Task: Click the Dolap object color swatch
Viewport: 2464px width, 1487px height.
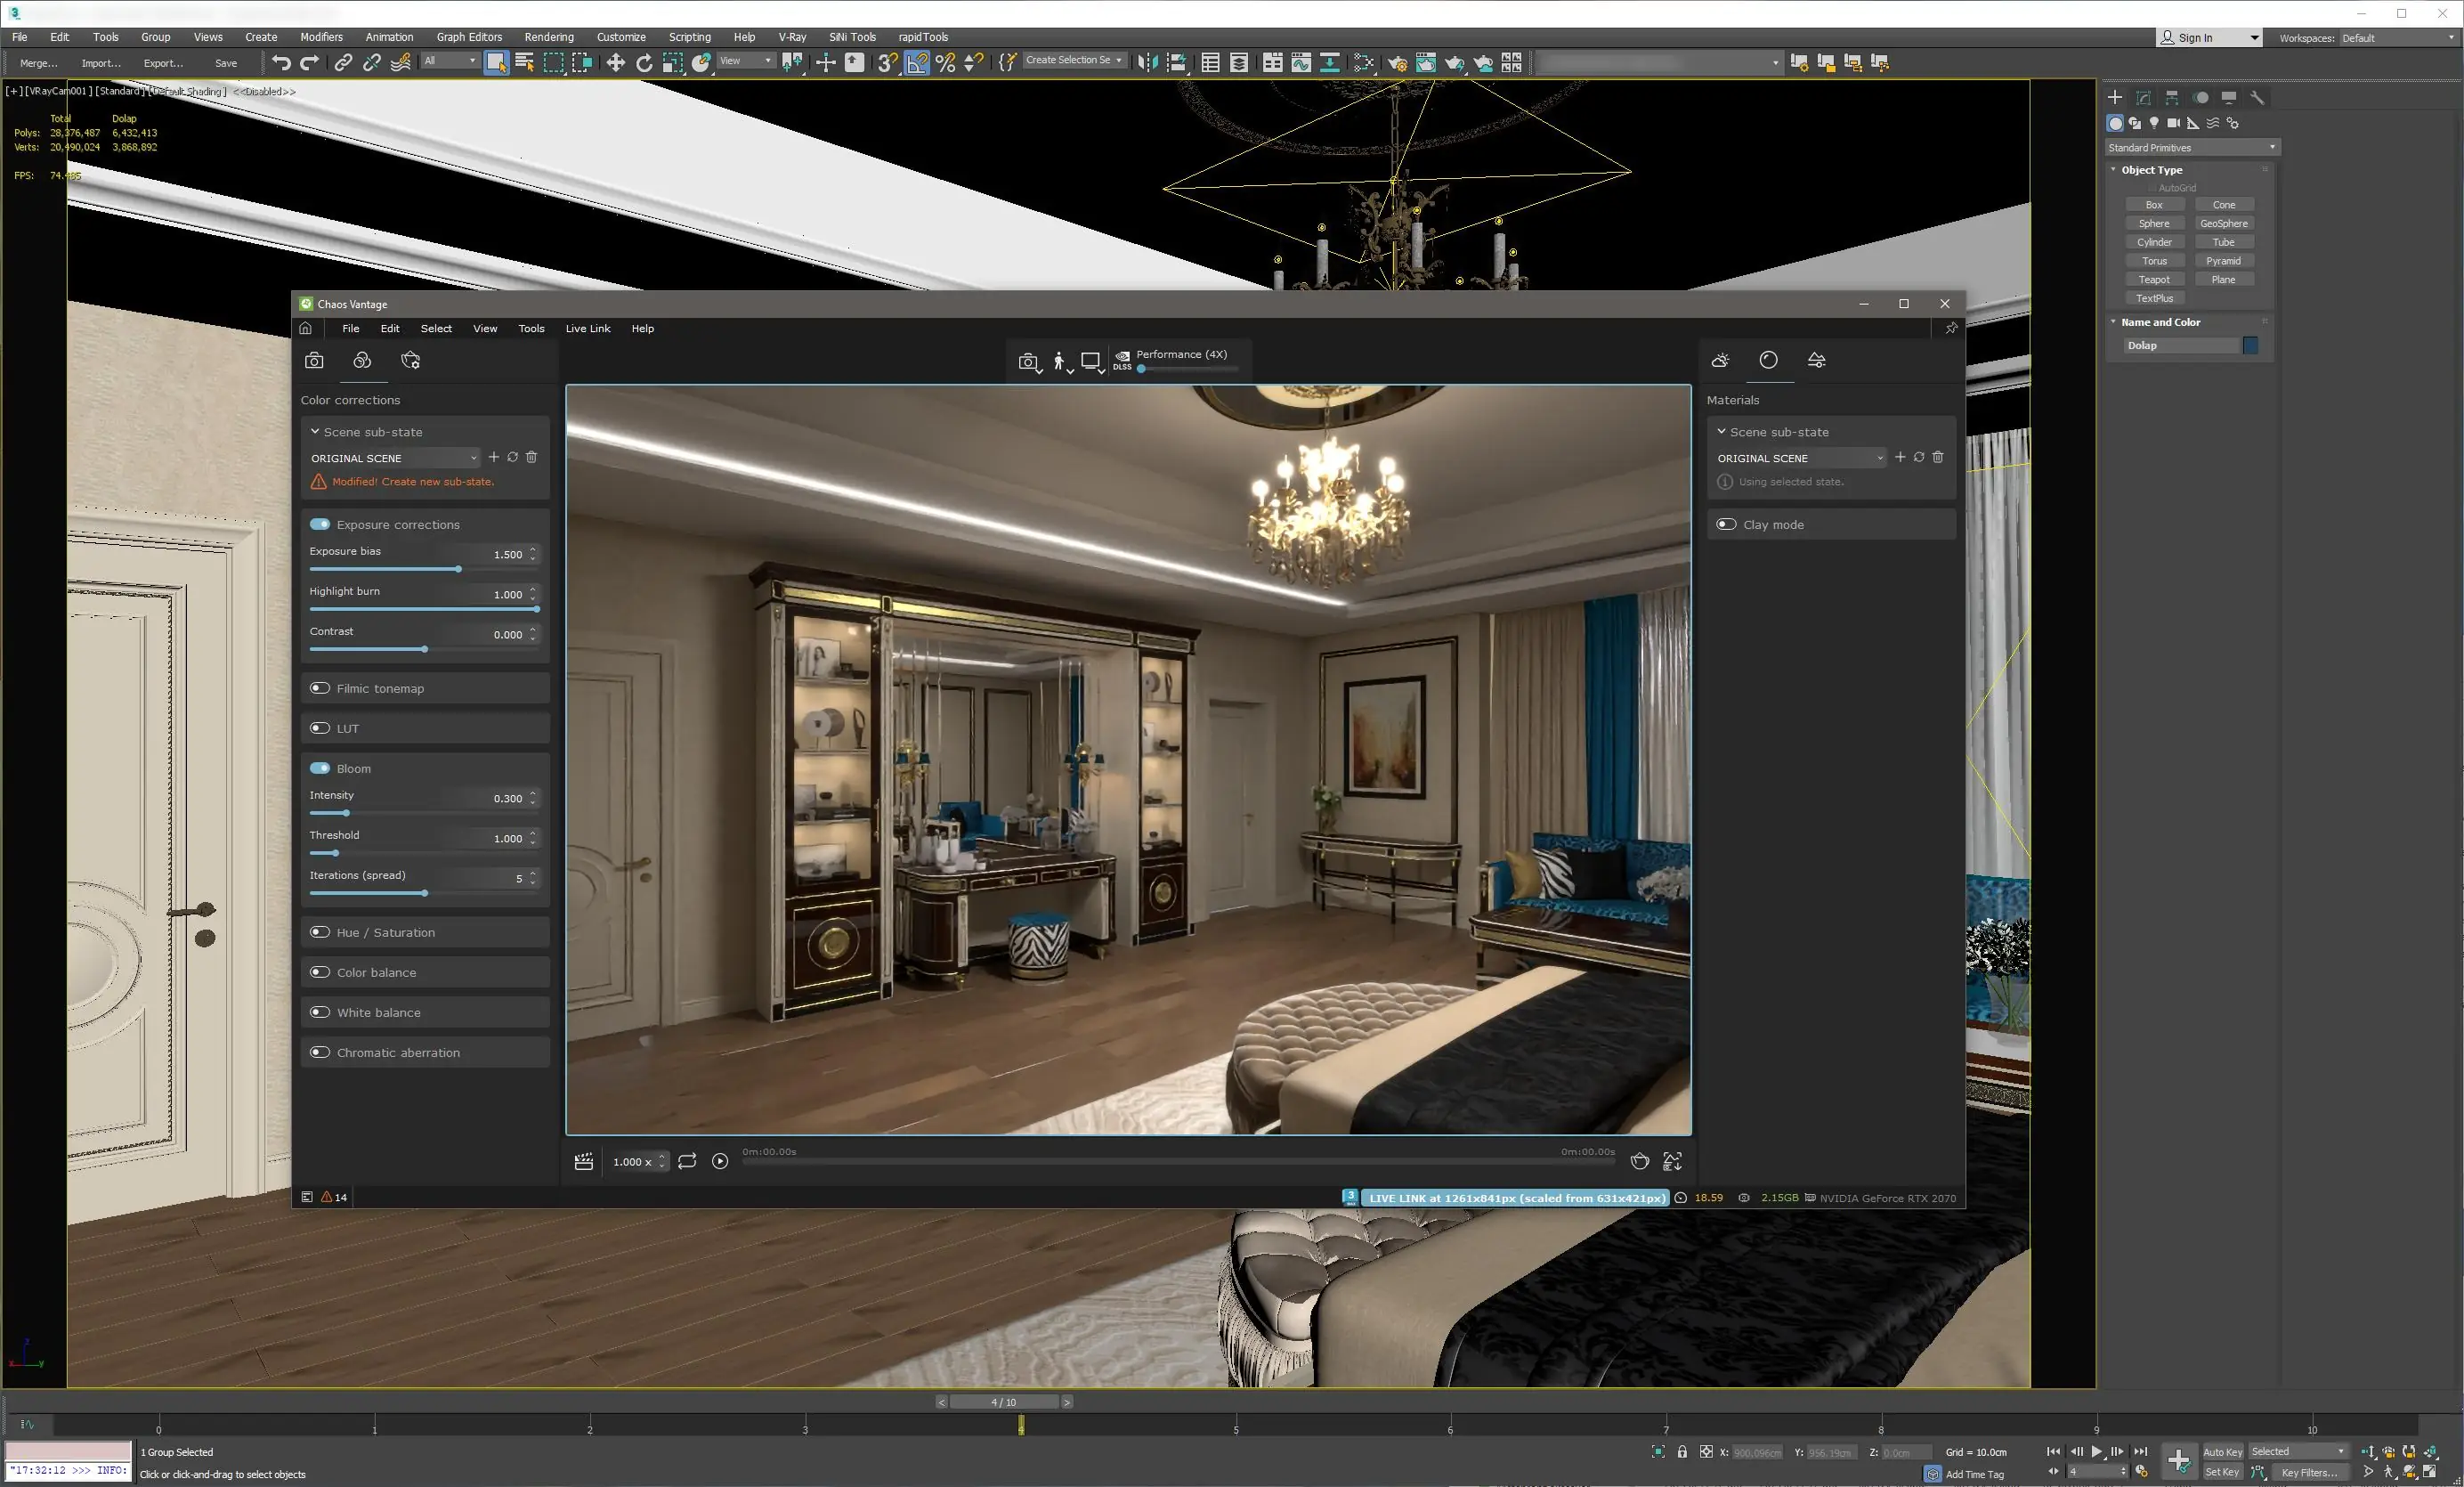Action: [x=2250, y=345]
